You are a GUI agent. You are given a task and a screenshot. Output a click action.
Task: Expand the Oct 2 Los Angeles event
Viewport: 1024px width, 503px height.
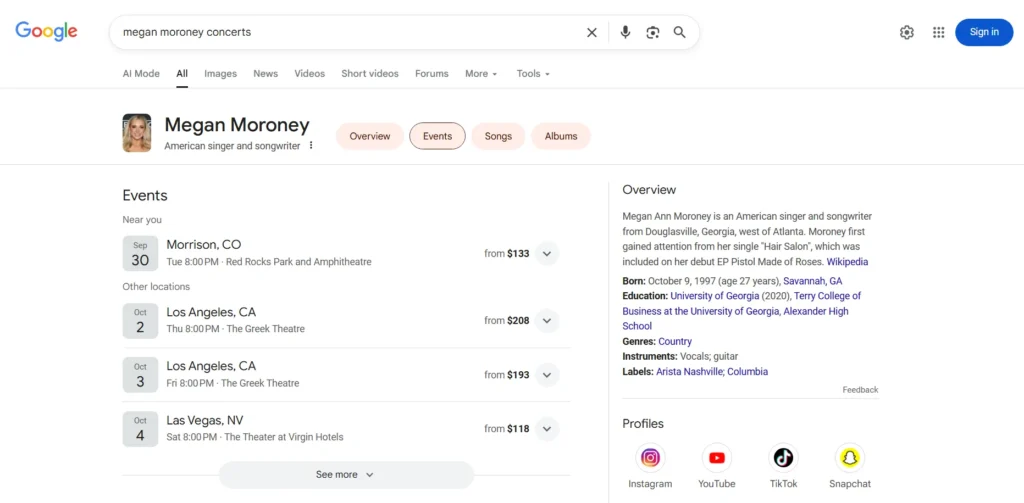click(x=547, y=321)
